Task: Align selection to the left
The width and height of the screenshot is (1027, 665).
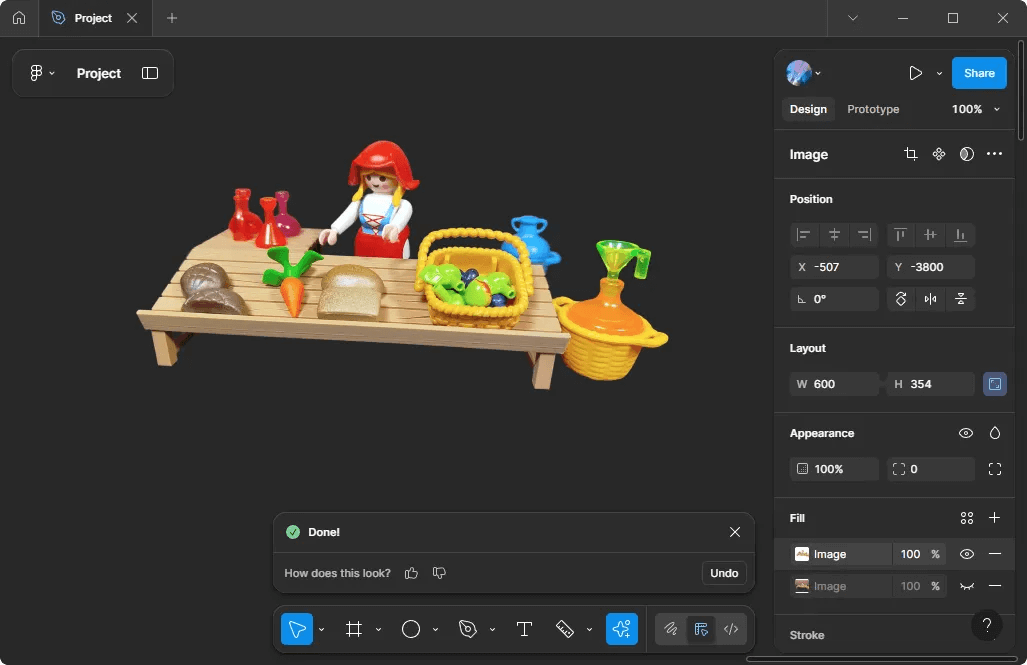Action: (x=804, y=235)
